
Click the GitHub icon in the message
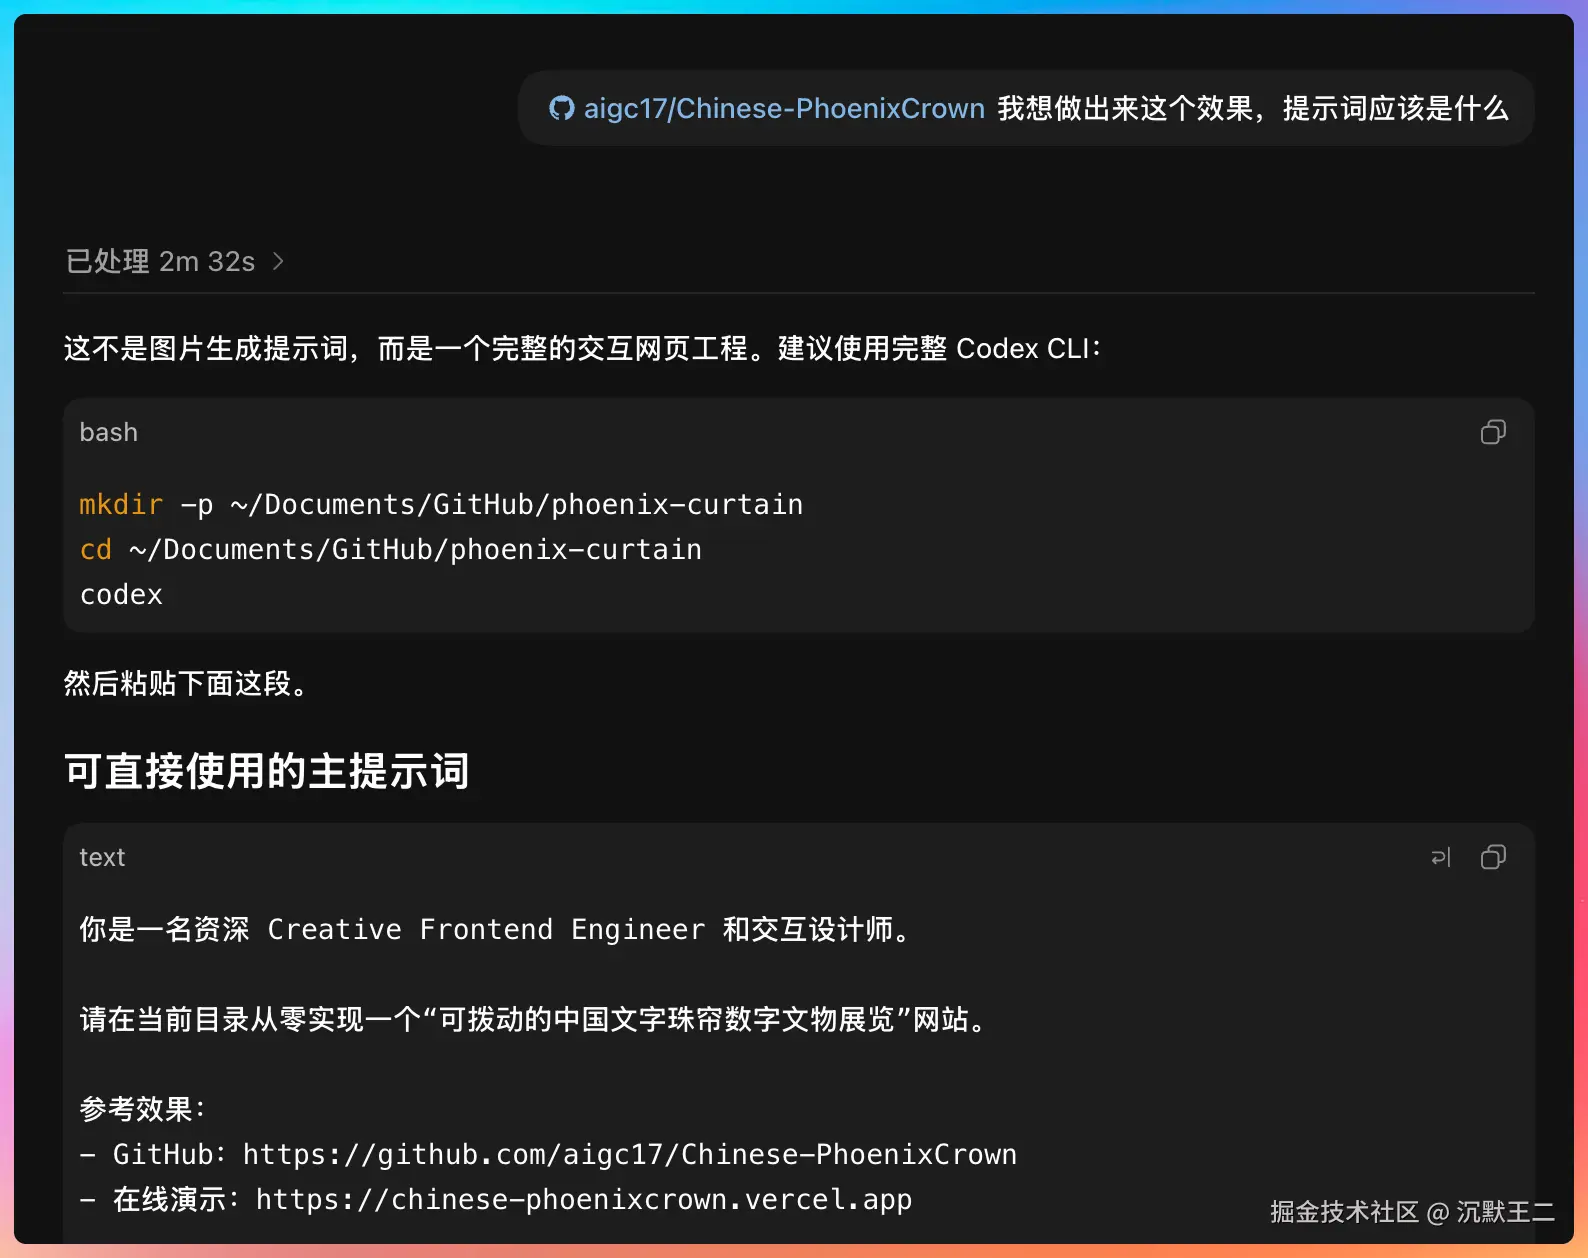[x=562, y=108]
